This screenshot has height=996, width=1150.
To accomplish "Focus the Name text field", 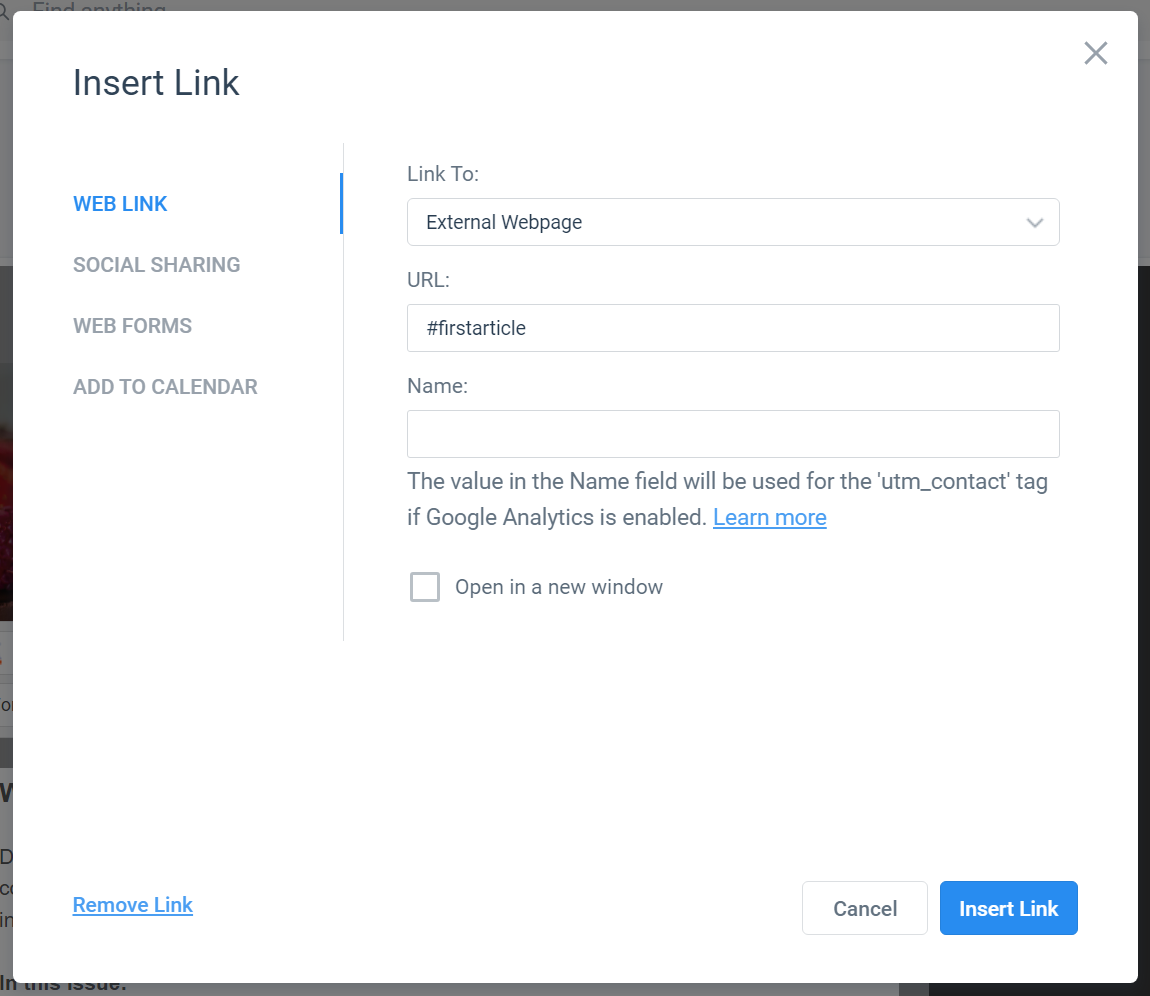I will [x=733, y=434].
